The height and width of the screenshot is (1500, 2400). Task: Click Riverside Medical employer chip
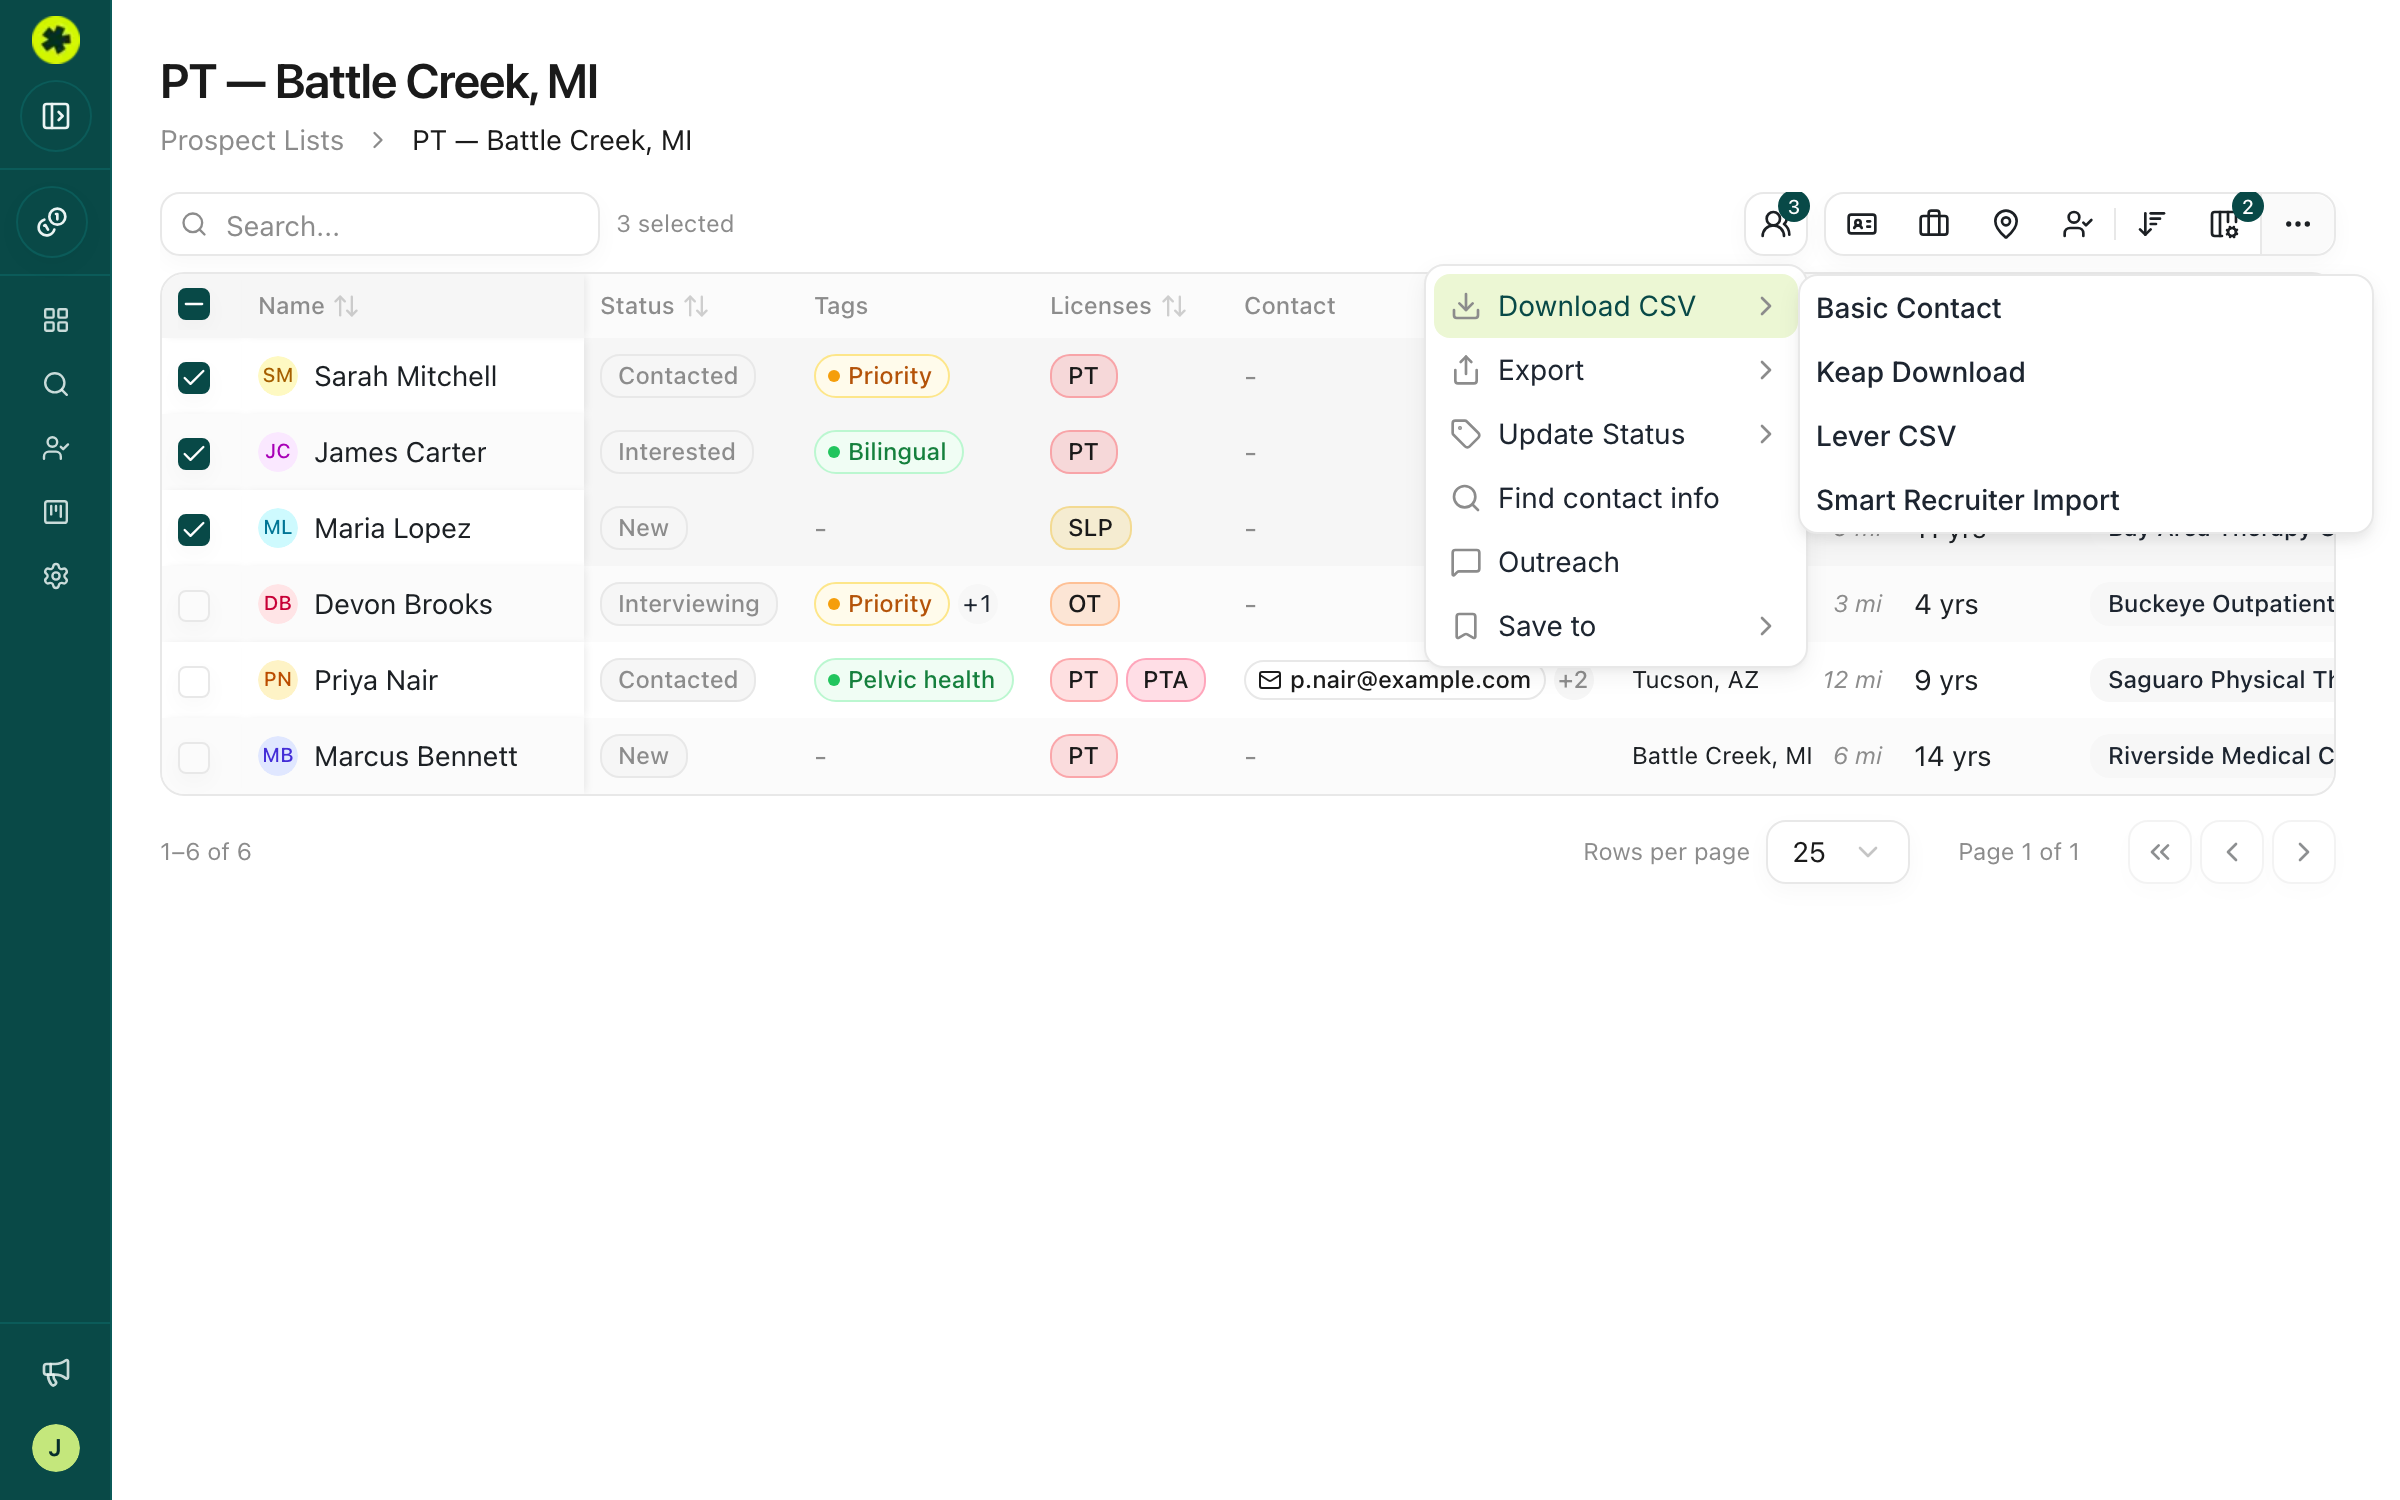pyautogui.click(x=2213, y=756)
